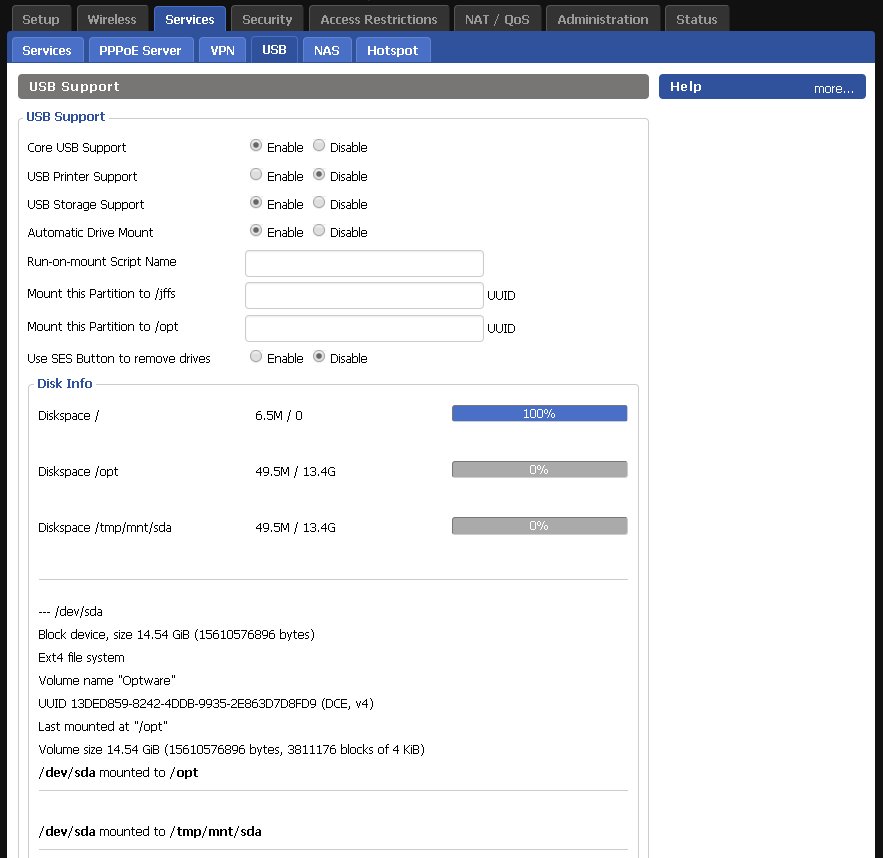The image size is (883, 858).
Task: Go to Access Restrictions tab
Action: click(x=378, y=19)
